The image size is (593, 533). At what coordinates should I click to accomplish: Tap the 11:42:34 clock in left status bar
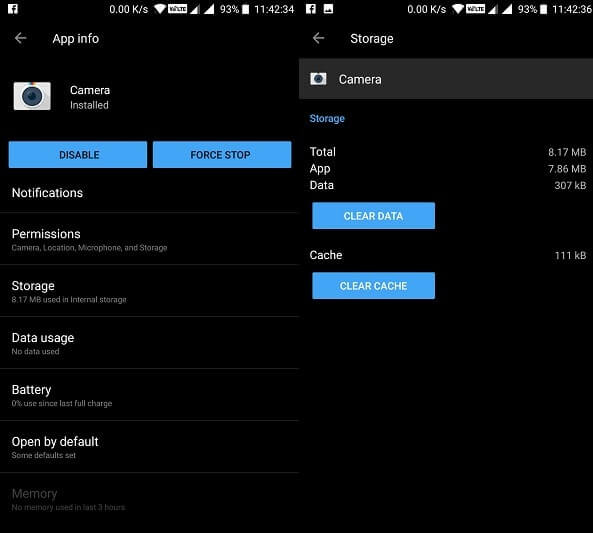point(274,9)
